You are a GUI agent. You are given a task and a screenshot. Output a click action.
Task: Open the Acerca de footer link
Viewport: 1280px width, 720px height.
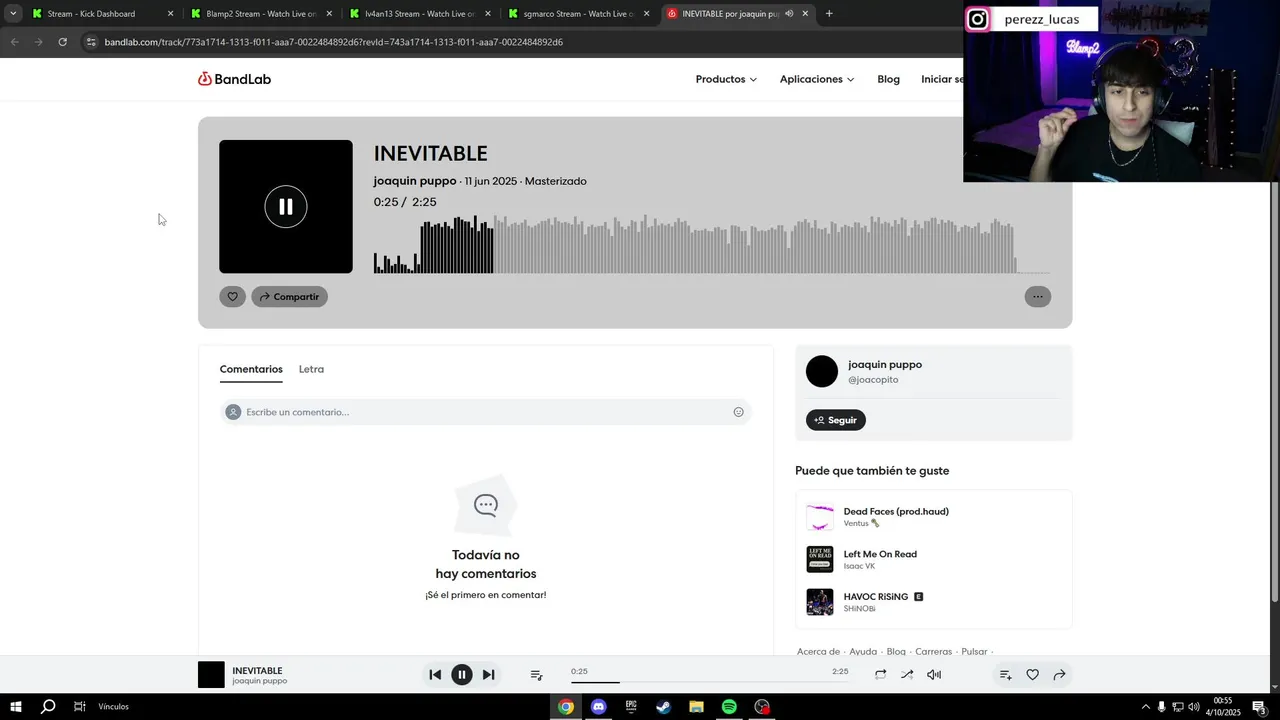click(818, 652)
